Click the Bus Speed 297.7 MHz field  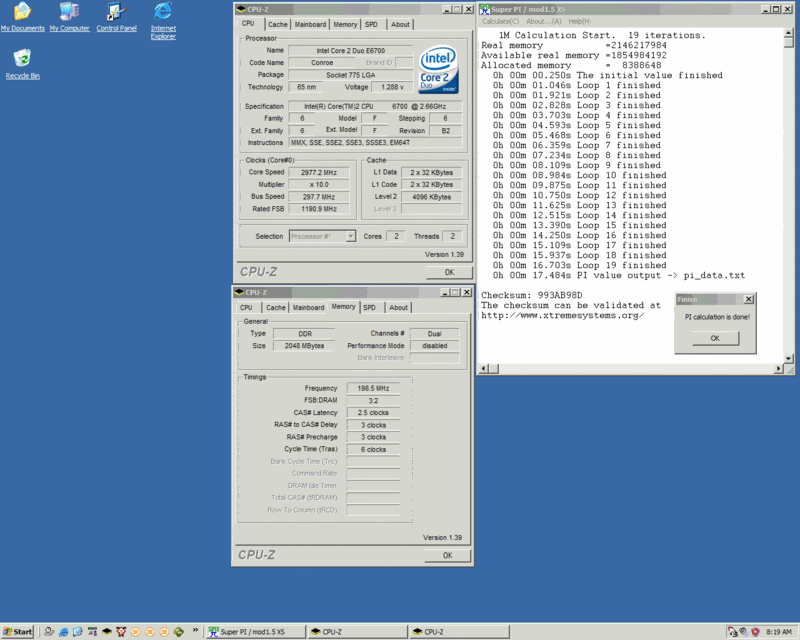pyautogui.click(x=319, y=196)
